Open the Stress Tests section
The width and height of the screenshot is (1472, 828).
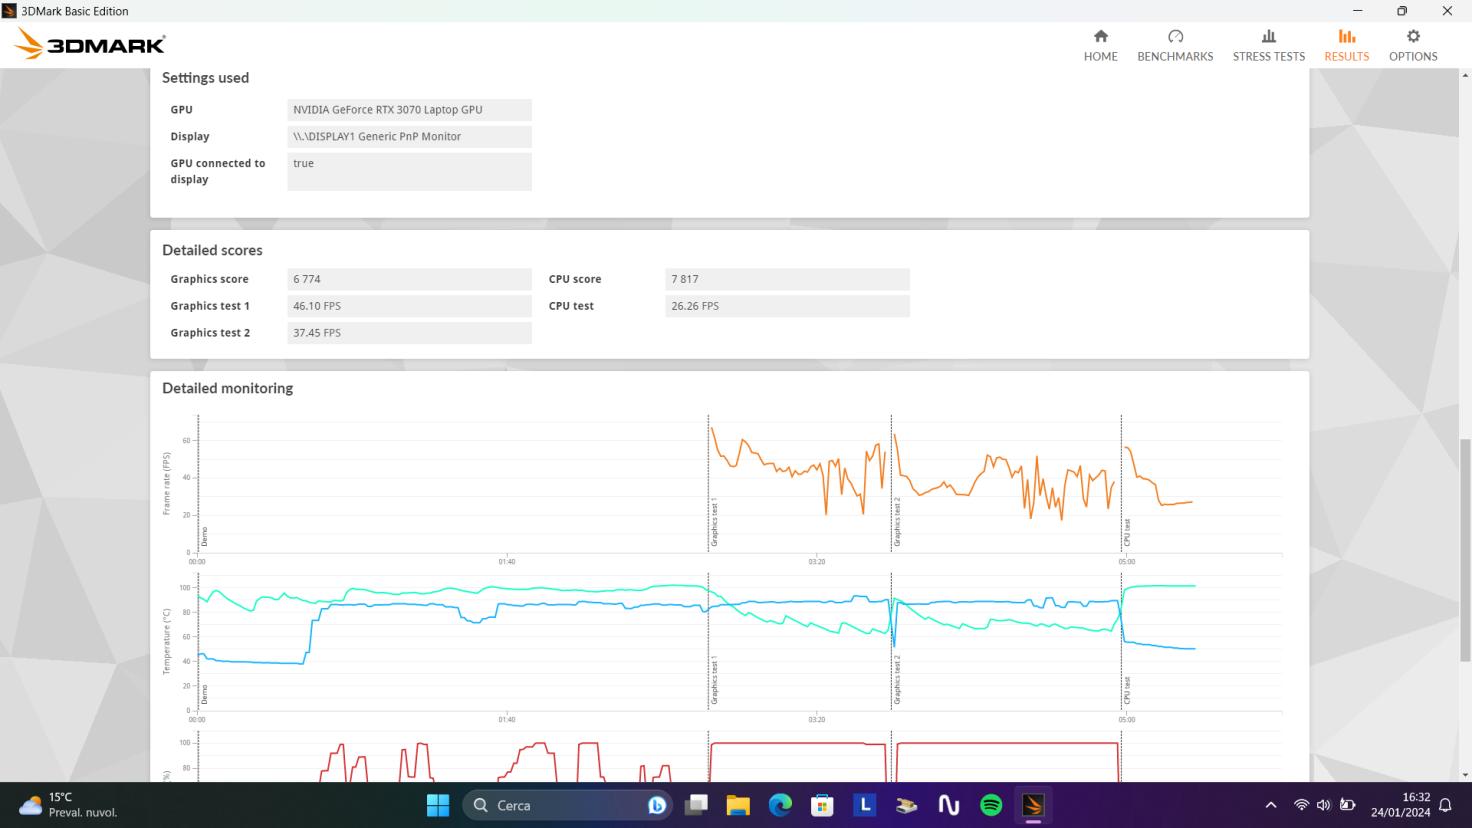[x=1268, y=45]
